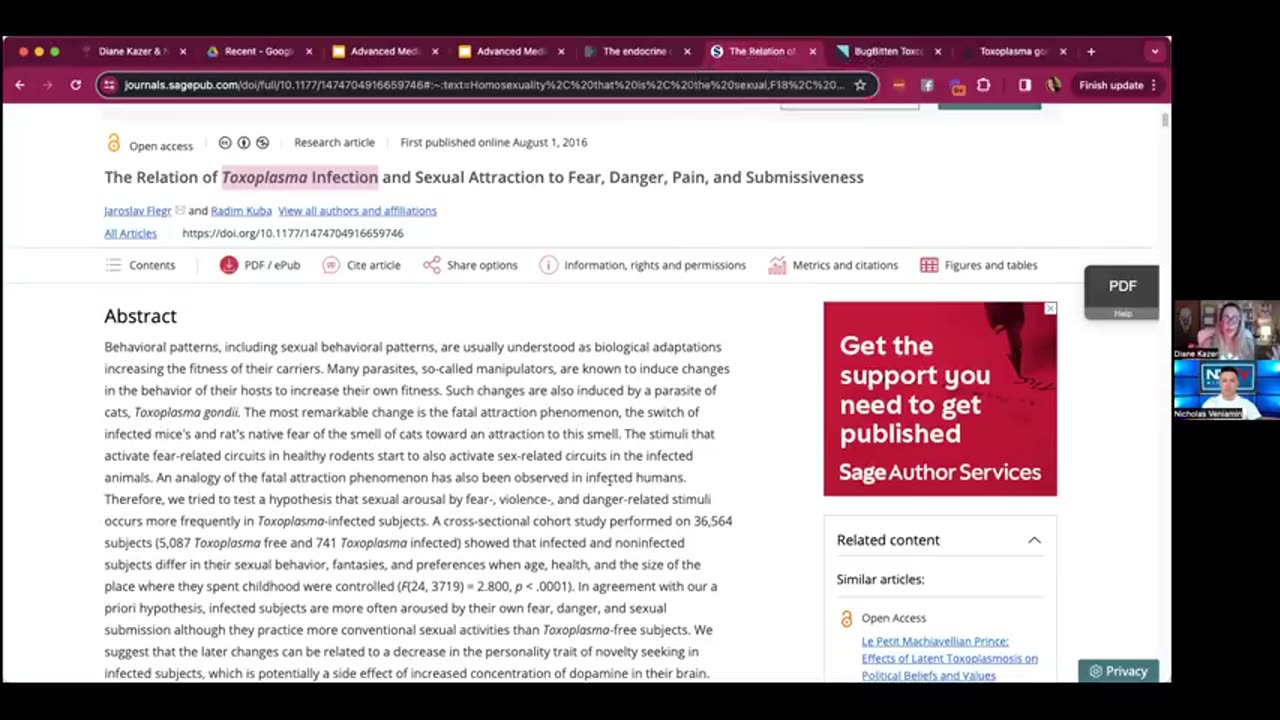View site information icon in address bar

coord(109,85)
